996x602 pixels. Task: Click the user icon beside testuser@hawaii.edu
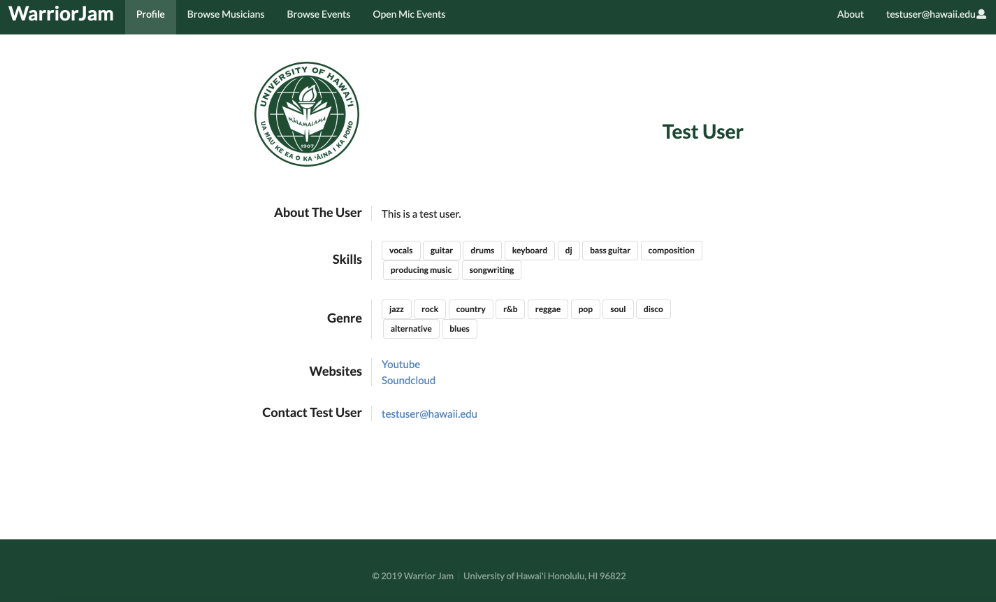click(981, 14)
